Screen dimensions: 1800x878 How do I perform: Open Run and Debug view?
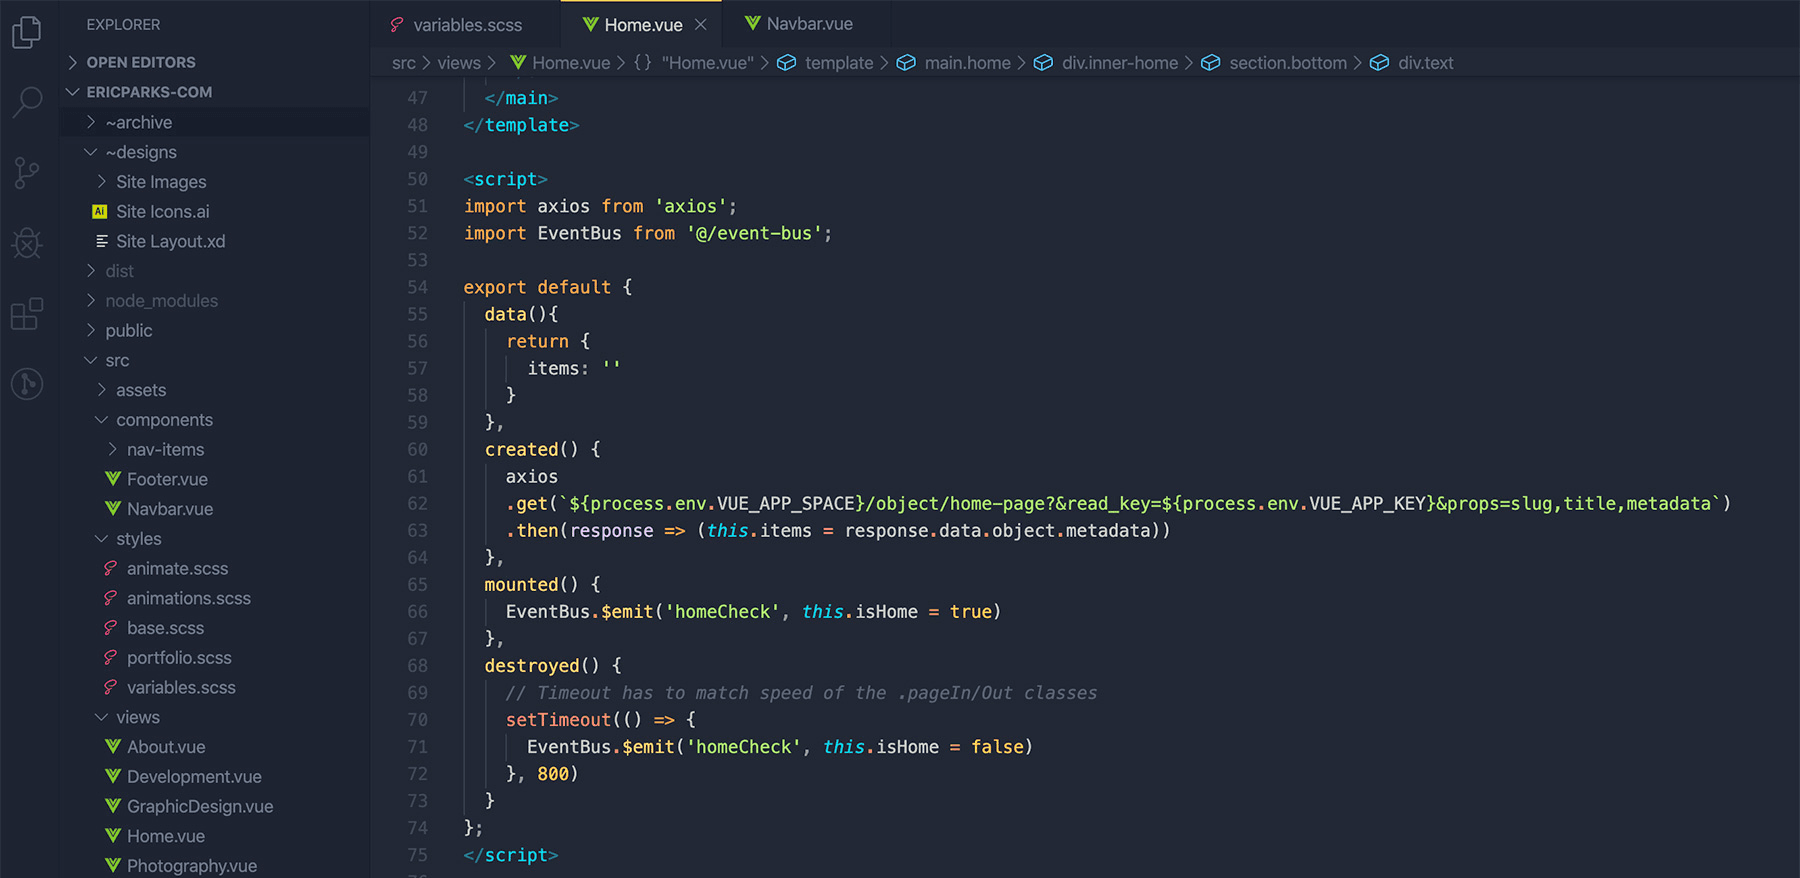click(x=27, y=243)
